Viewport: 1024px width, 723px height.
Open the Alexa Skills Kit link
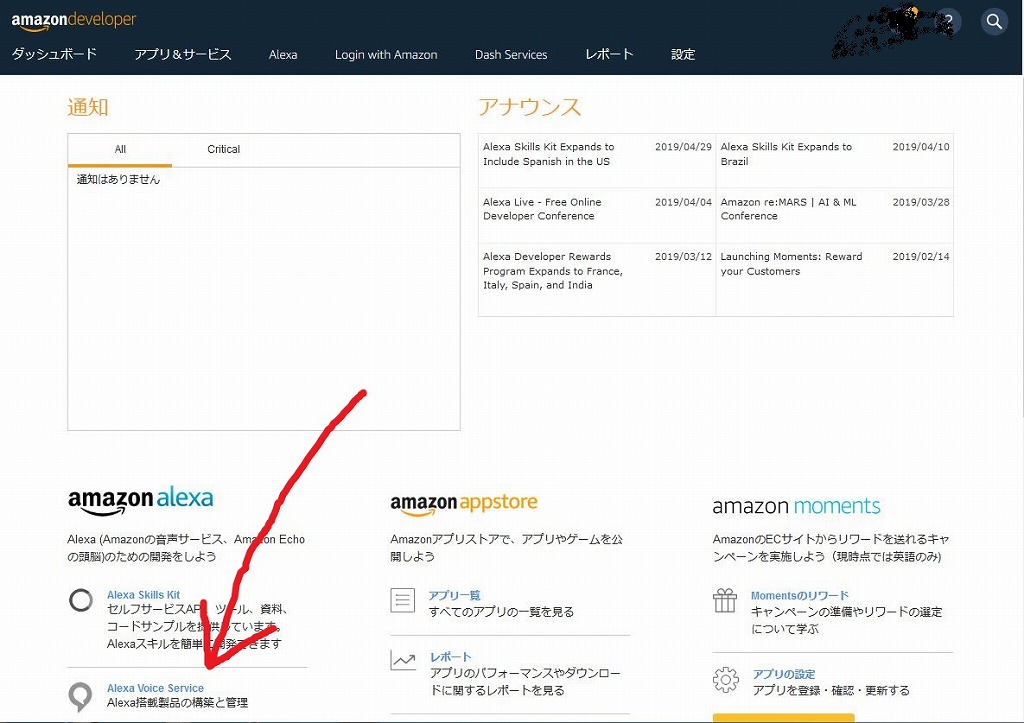point(144,595)
